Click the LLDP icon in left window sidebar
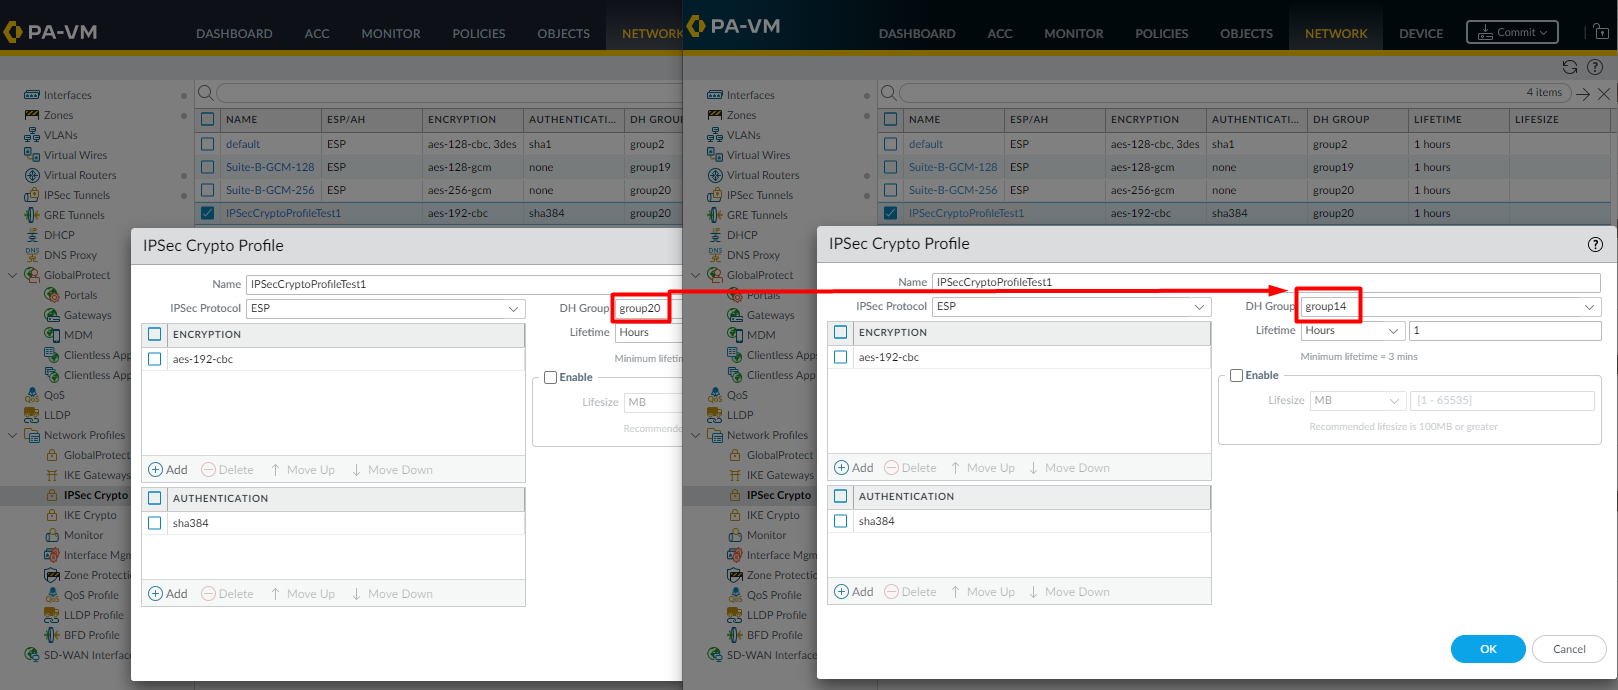Screen dimensions: 1618x690 pos(32,415)
